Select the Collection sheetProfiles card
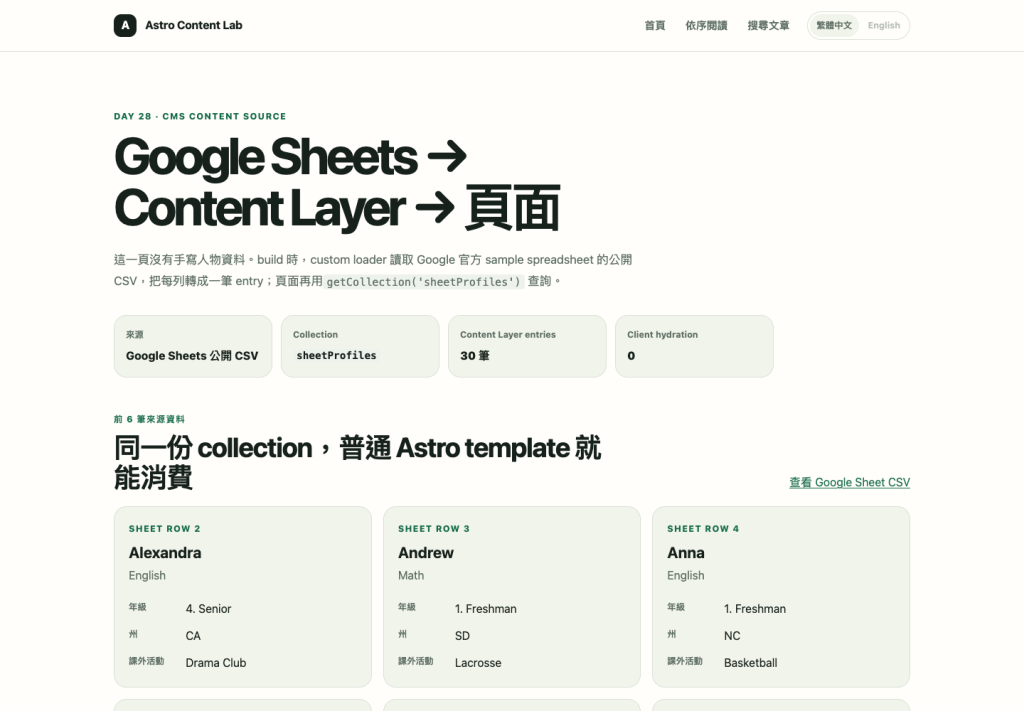Image resolution: width=1024 pixels, height=711 pixels. click(360, 346)
